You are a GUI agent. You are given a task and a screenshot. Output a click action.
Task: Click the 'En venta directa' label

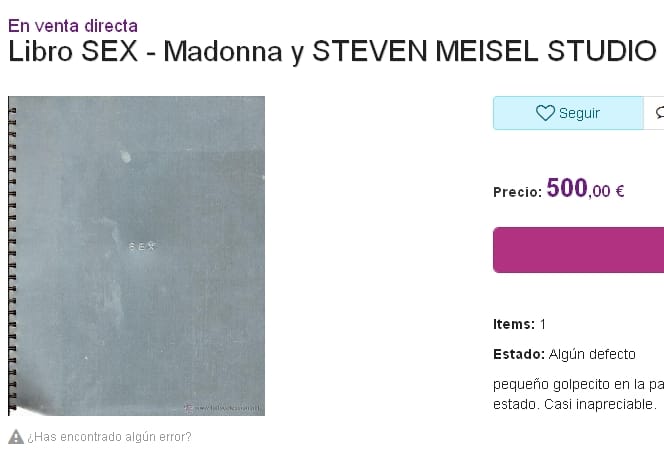click(73, 26)
